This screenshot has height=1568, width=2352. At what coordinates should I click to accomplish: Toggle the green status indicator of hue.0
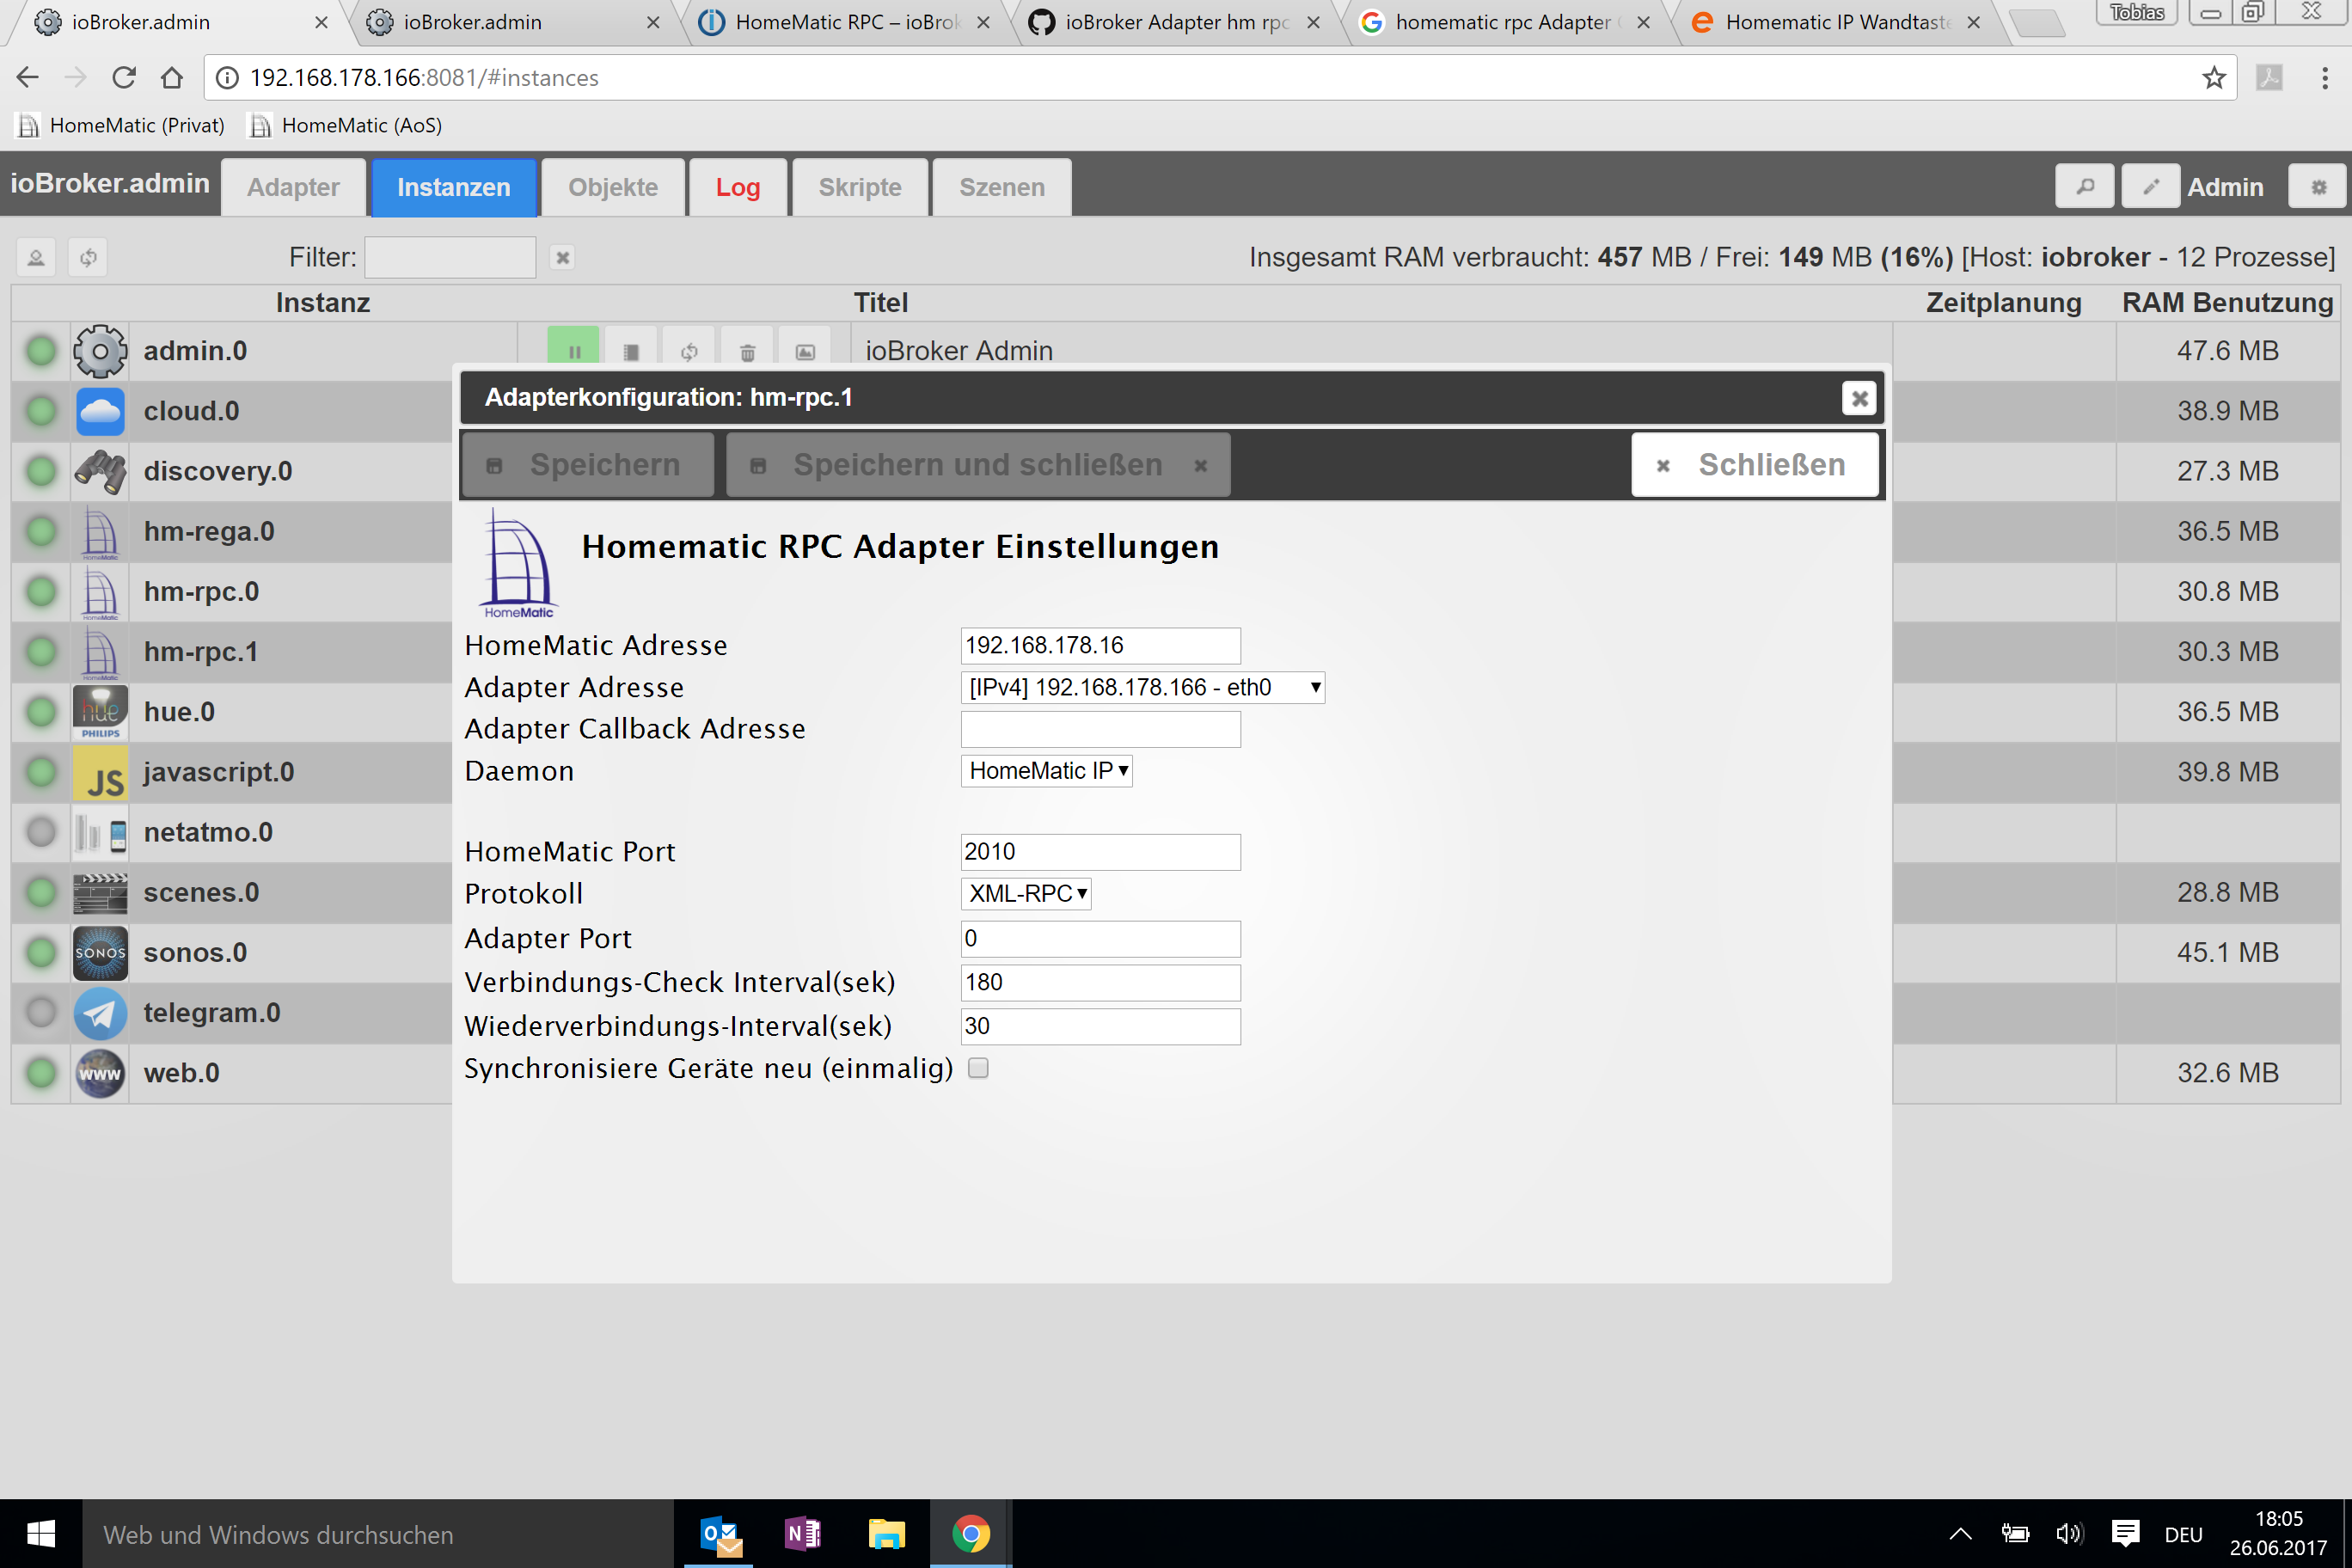(41, 712)
